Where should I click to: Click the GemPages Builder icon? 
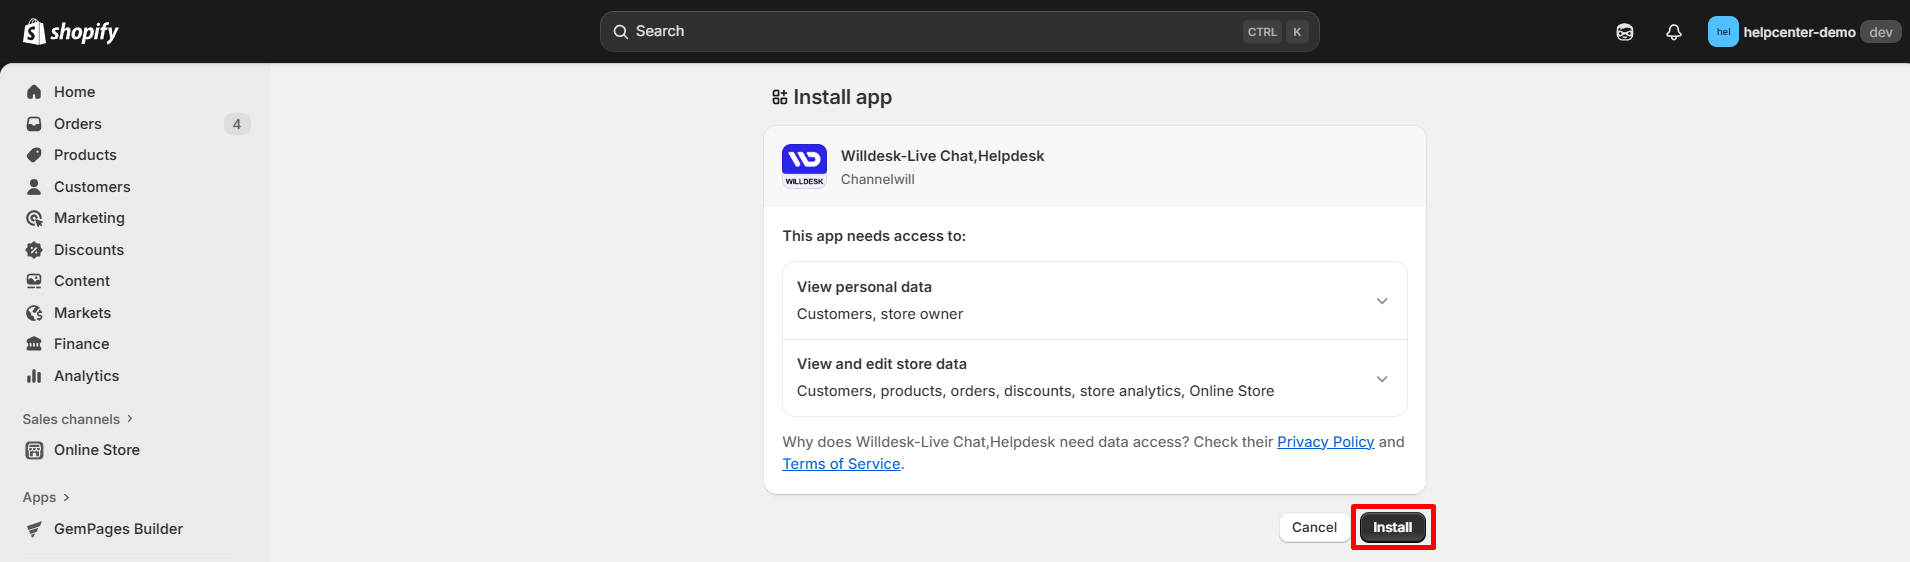(34, 529)
